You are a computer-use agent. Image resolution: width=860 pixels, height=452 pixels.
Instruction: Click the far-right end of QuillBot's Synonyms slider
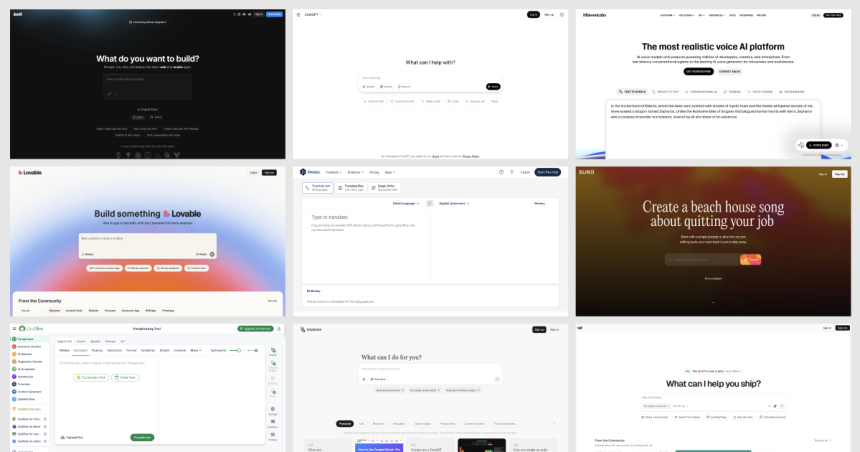(256, 350)
